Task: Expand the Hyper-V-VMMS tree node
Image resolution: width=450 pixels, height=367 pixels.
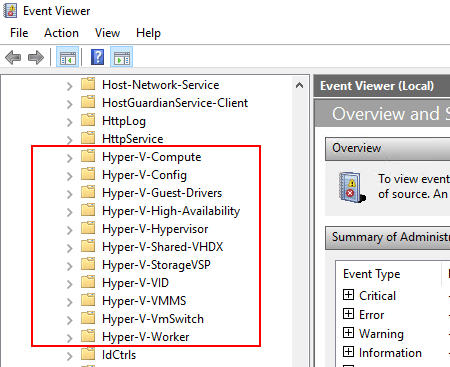Action: [69, 302]
